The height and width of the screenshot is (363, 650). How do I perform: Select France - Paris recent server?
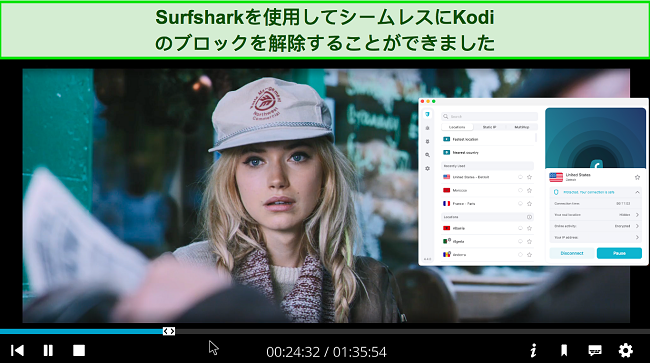click(x=488, y=203)
